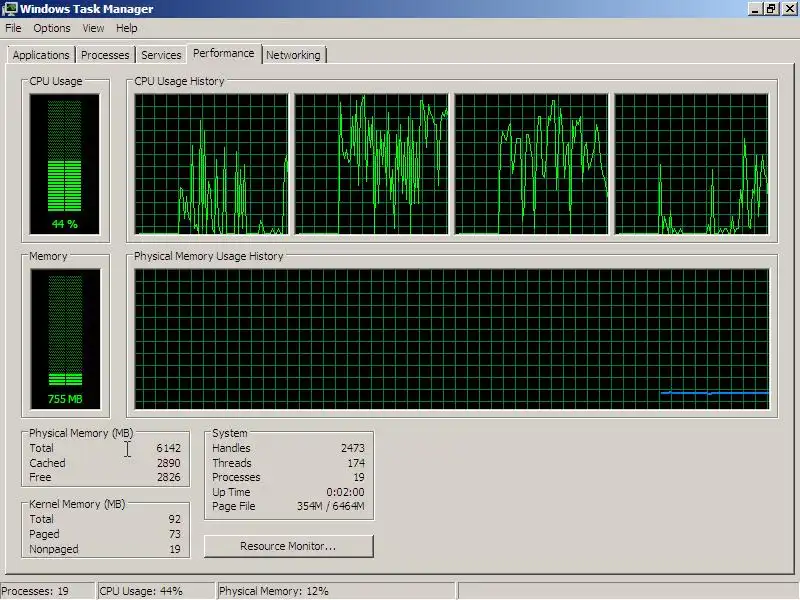The image size is (800, 600).
Task: Click the second CPU usage history graph
Action: [x=371, y=164]
